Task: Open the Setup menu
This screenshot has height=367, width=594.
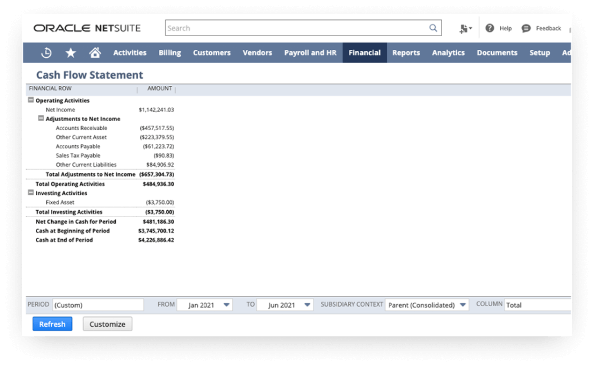Action: coord(539,53)
